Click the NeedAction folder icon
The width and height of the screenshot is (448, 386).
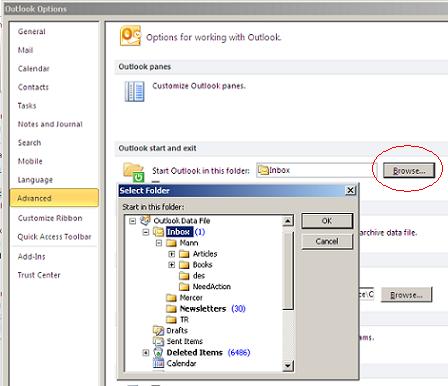(x=184, y=287)
